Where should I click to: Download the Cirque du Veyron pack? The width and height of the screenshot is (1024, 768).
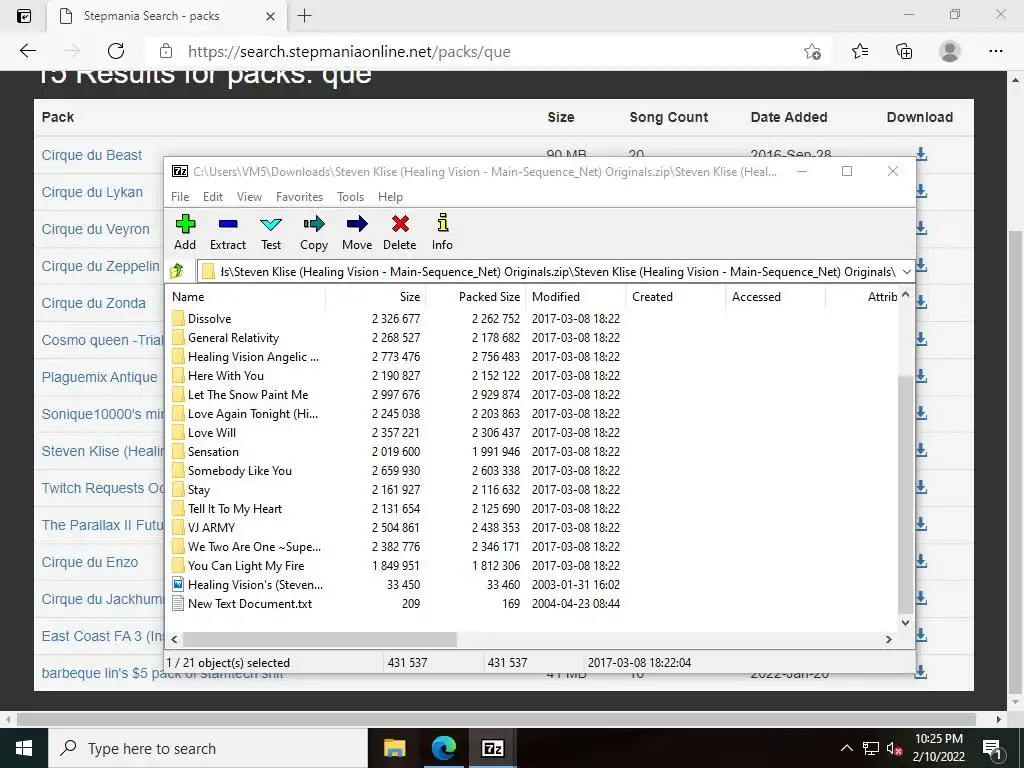pyautogui.click(x=921, y=229)
